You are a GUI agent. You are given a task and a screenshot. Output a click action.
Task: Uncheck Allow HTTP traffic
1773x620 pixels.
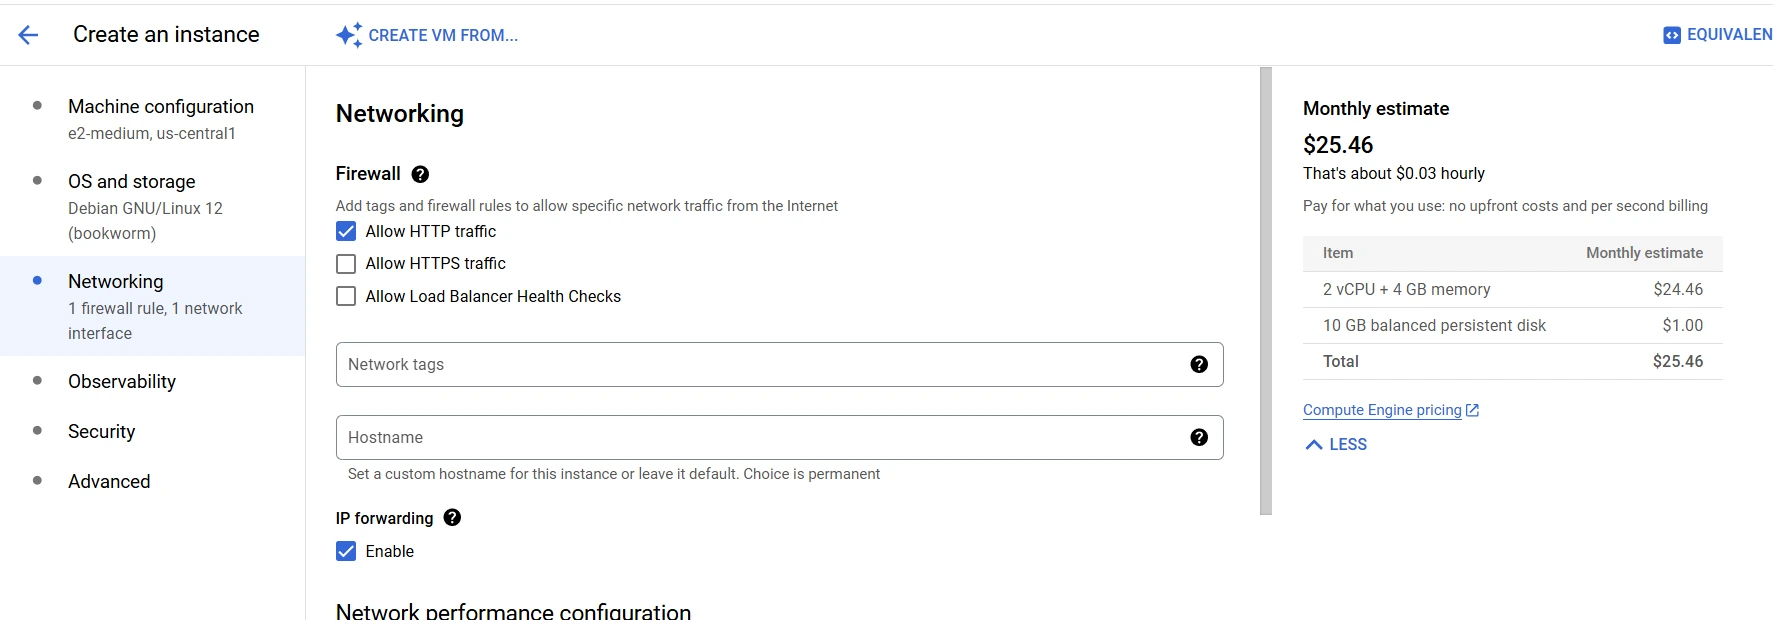pyautogui.click(x=346, y=232)
